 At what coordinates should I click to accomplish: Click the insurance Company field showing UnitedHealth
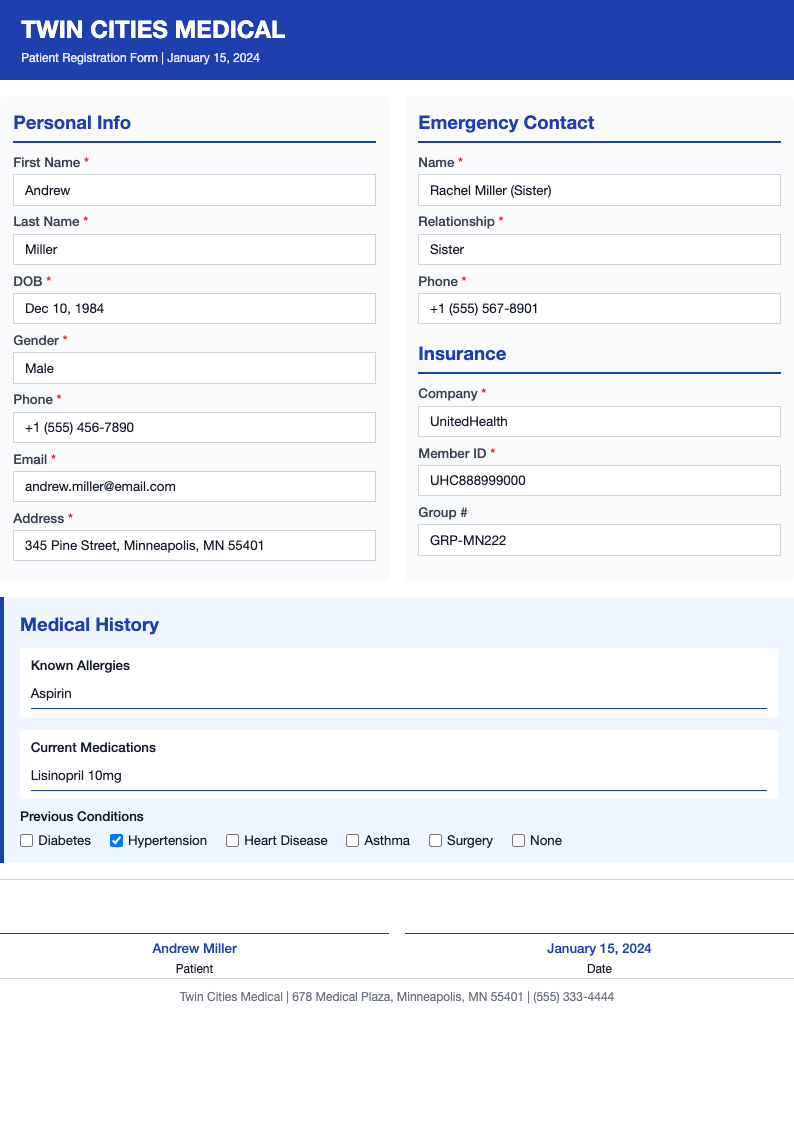(599, 421)
